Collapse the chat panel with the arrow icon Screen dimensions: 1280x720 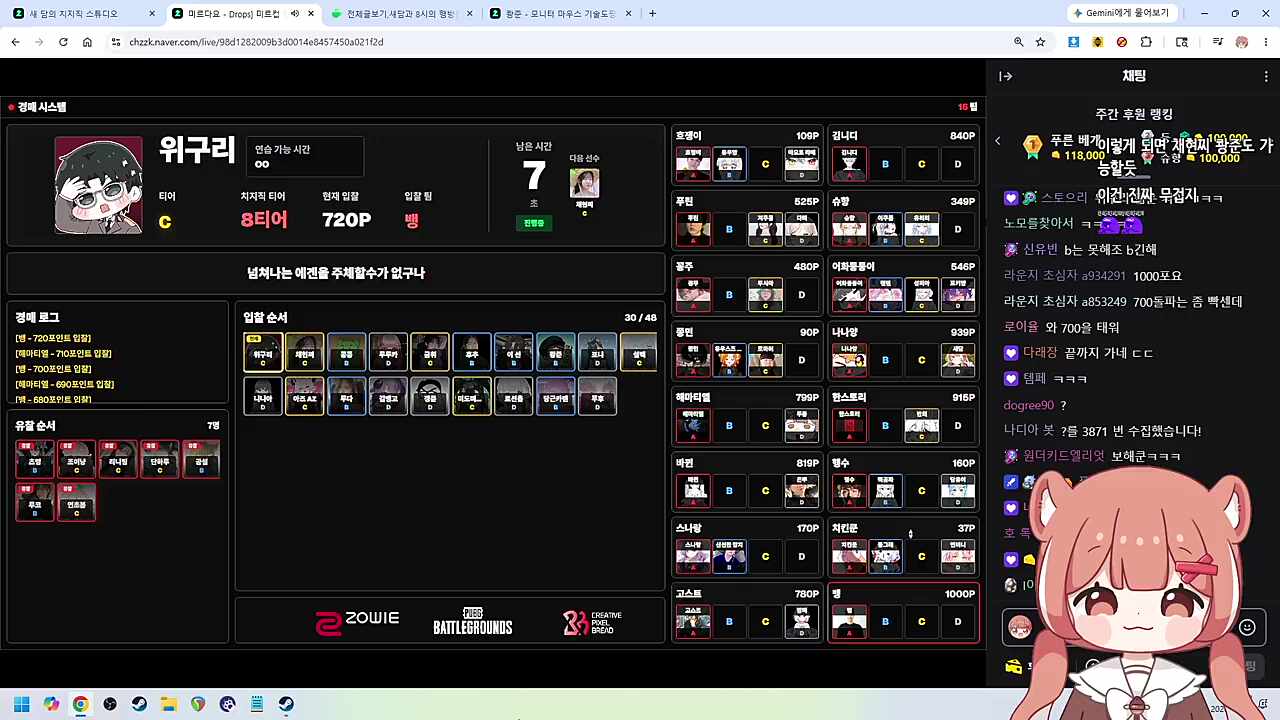pos(1006,76)
